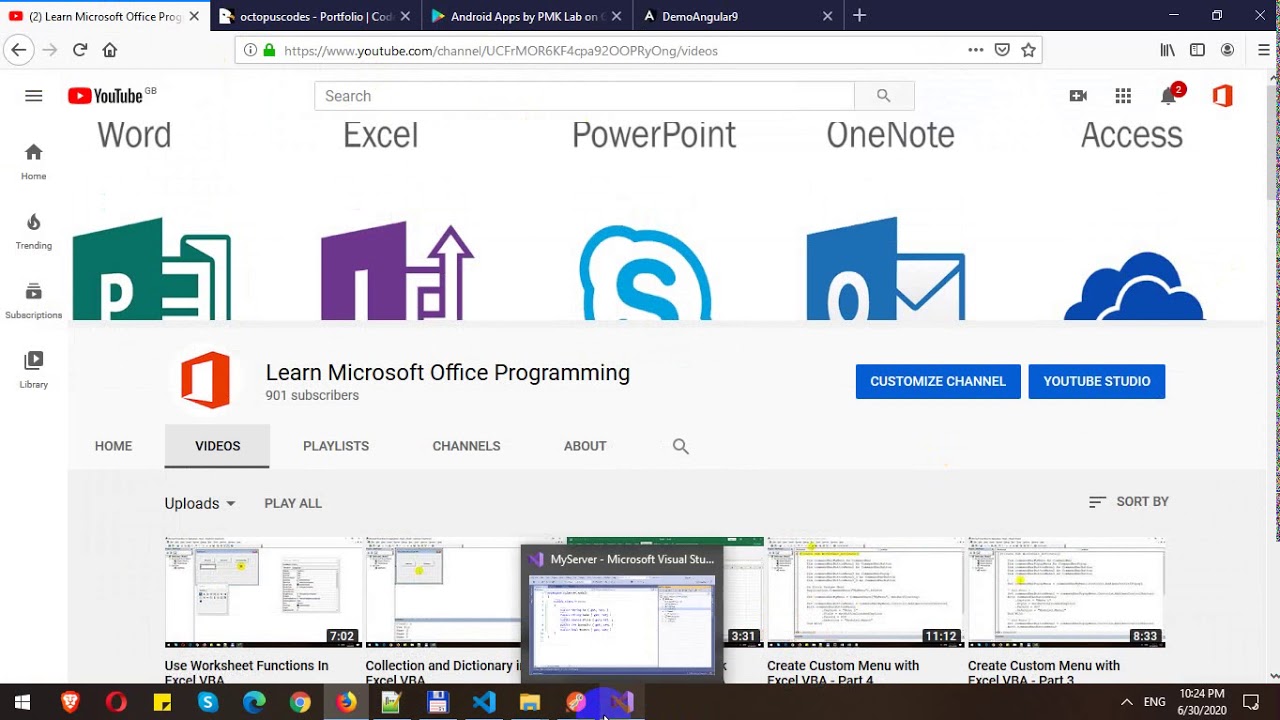Open the Windows Start menu
The height and width of the screenshot is (720, 1280).
pos(22,702)
